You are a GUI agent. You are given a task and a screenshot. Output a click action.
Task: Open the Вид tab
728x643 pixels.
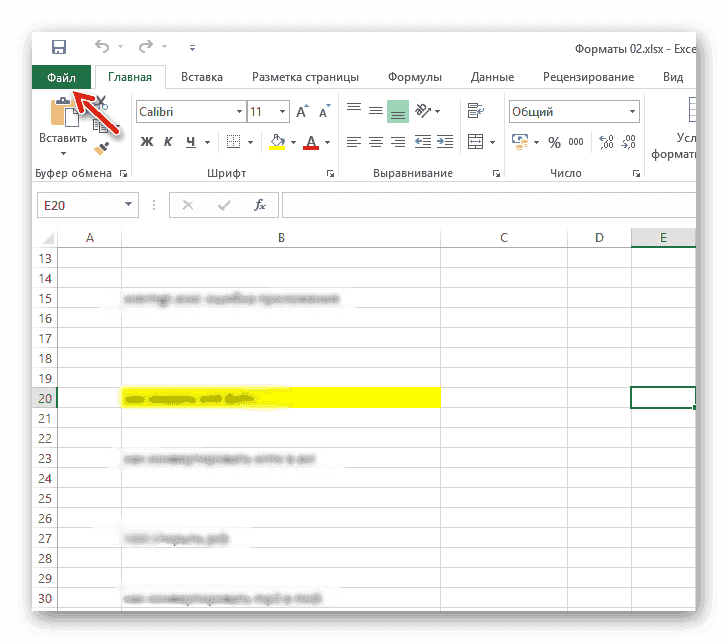(673, 77)
